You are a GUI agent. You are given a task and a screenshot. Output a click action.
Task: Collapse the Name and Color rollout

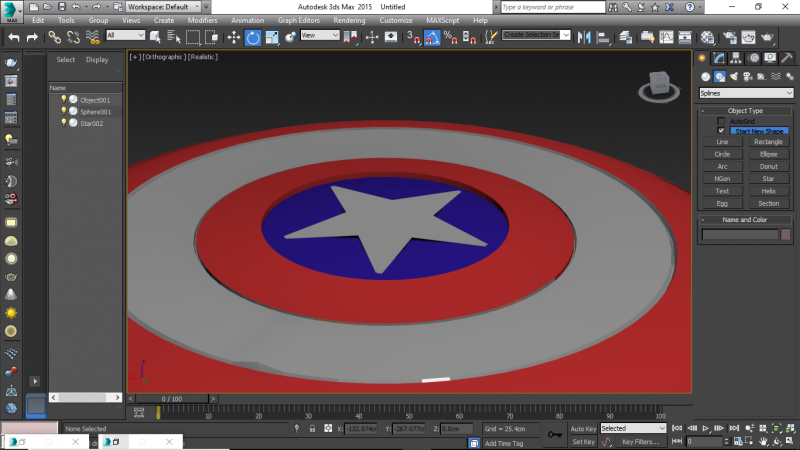pyautogui.click(x=745, y=220)
